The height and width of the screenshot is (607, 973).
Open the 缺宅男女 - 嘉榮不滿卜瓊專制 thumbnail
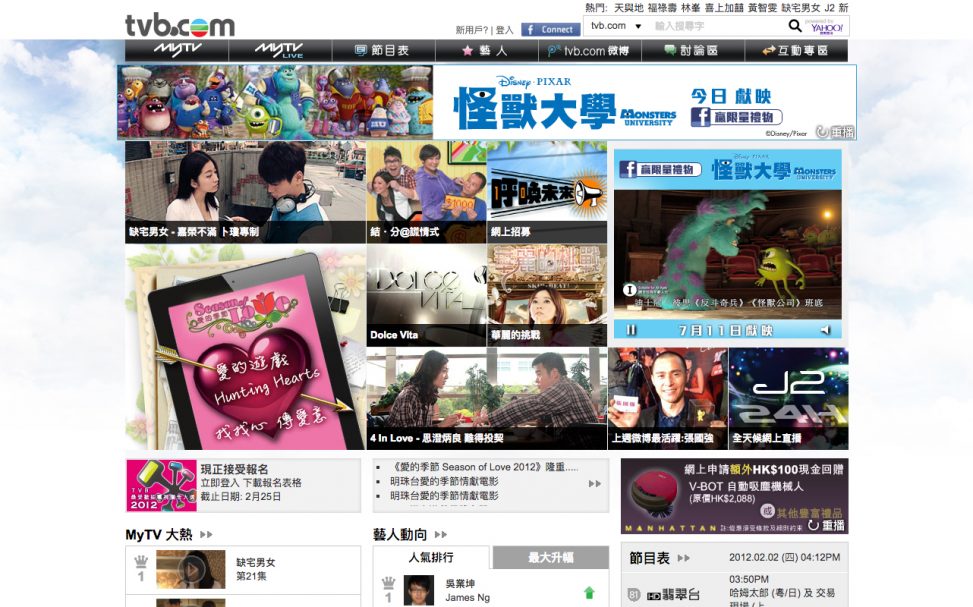(x=245, y=191)
